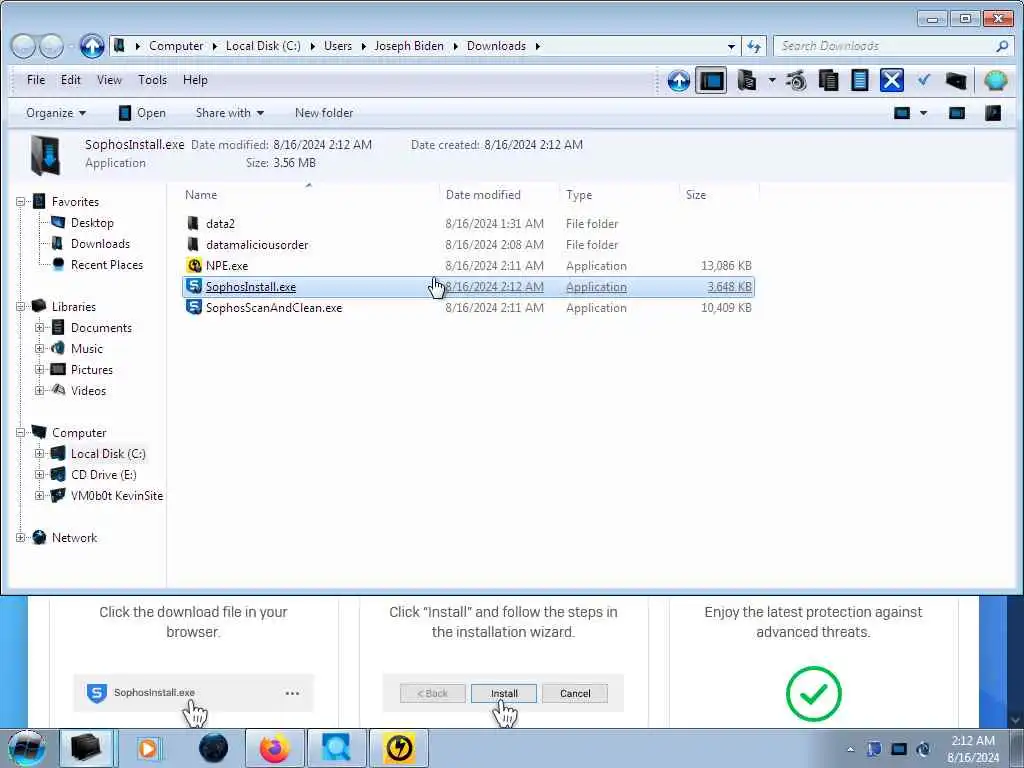Click the blue Up arrow next to Back/Forward
The image size is (1024, 768).
click(x=91, y=46)
